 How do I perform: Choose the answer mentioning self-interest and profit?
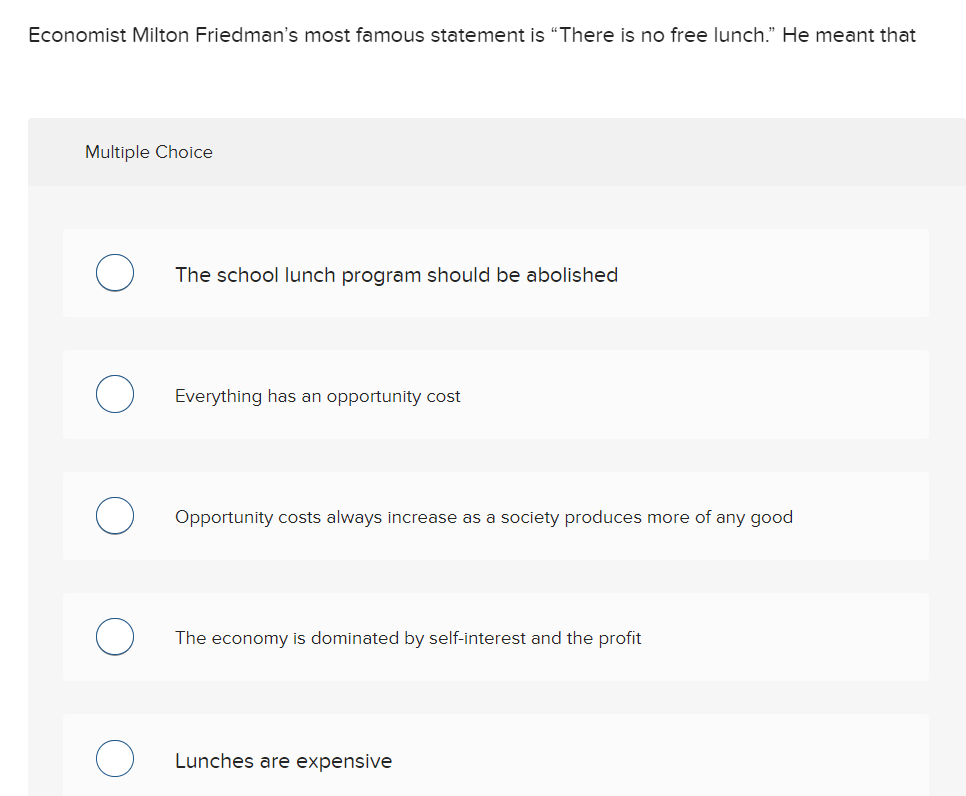tap(408, 638)
